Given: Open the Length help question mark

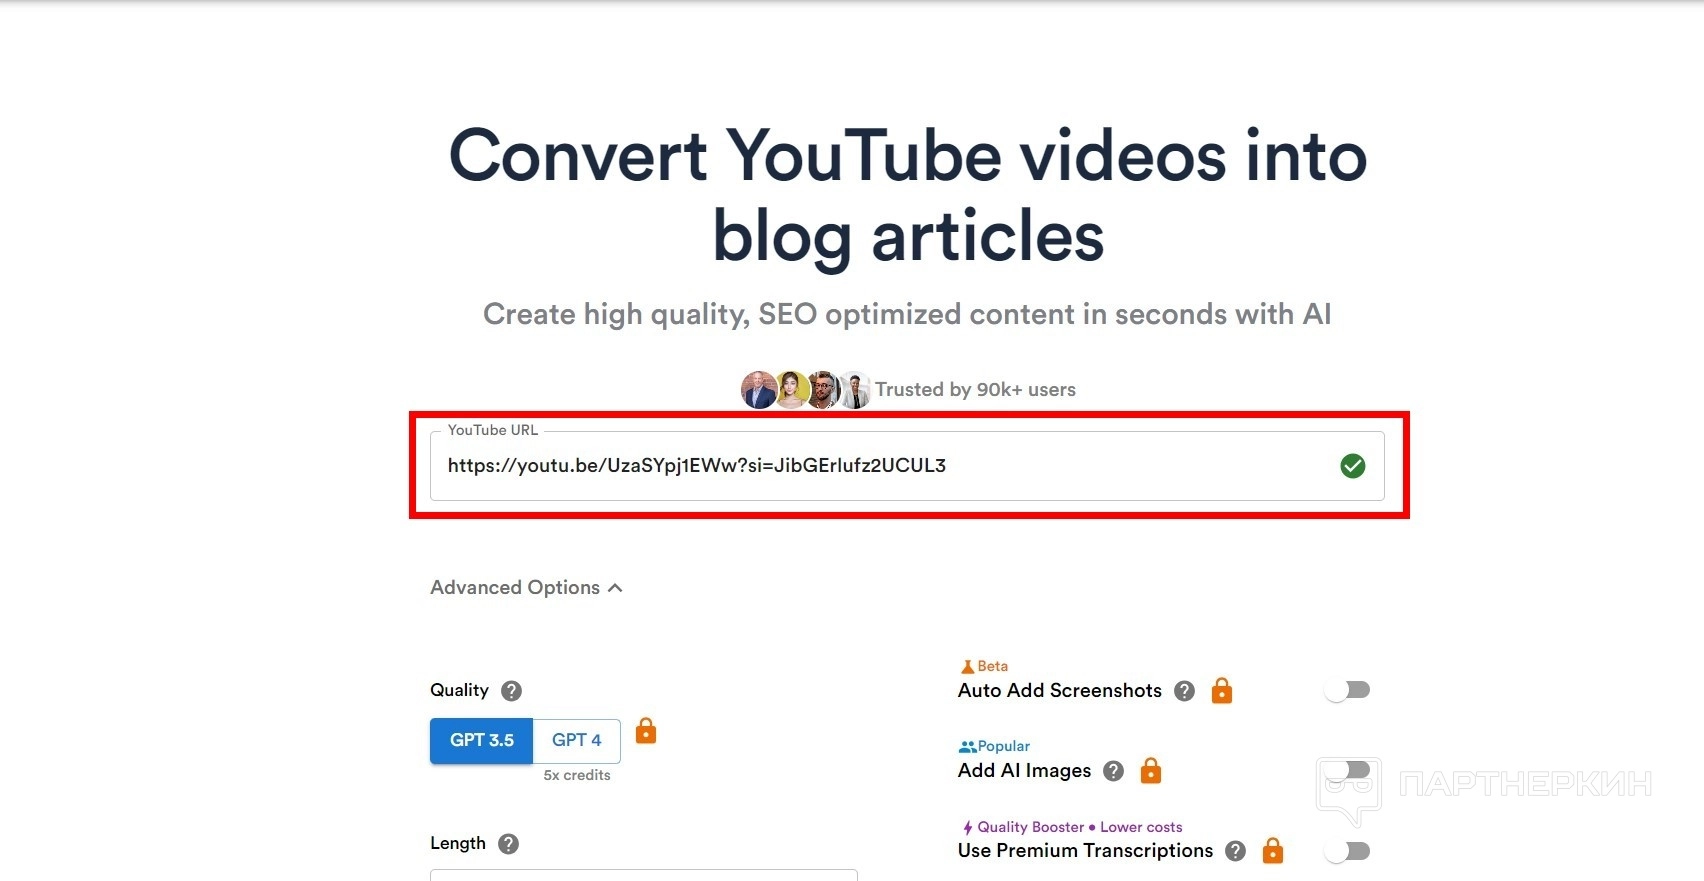Looking at the screenshot, I should coord(508,844).
